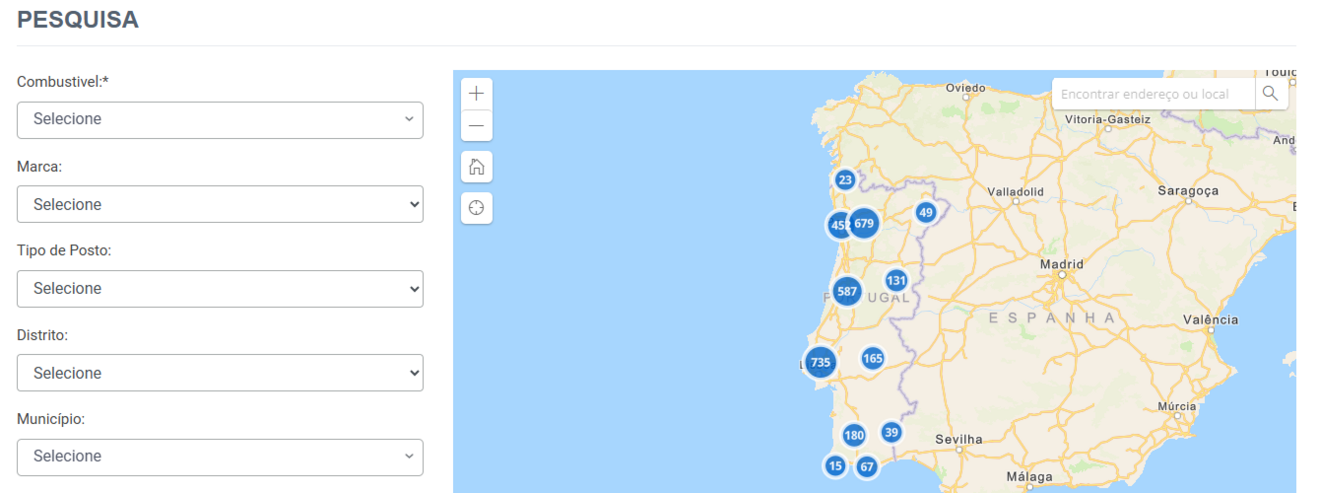This screenshot has height=493, width=1320.
Task: Open cluster marker 679
Action: (x=864, y=223)
